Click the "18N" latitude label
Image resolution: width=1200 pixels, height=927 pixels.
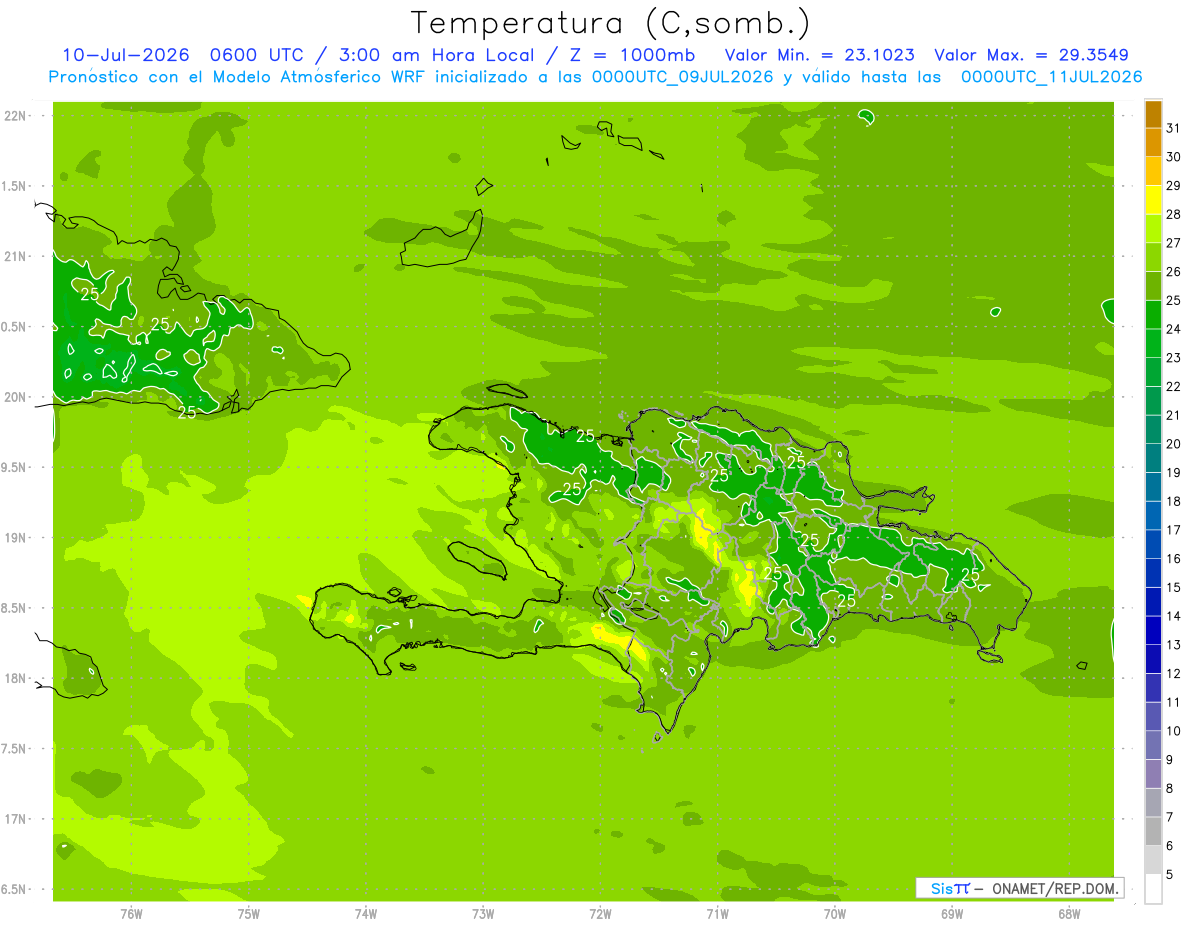17,678
